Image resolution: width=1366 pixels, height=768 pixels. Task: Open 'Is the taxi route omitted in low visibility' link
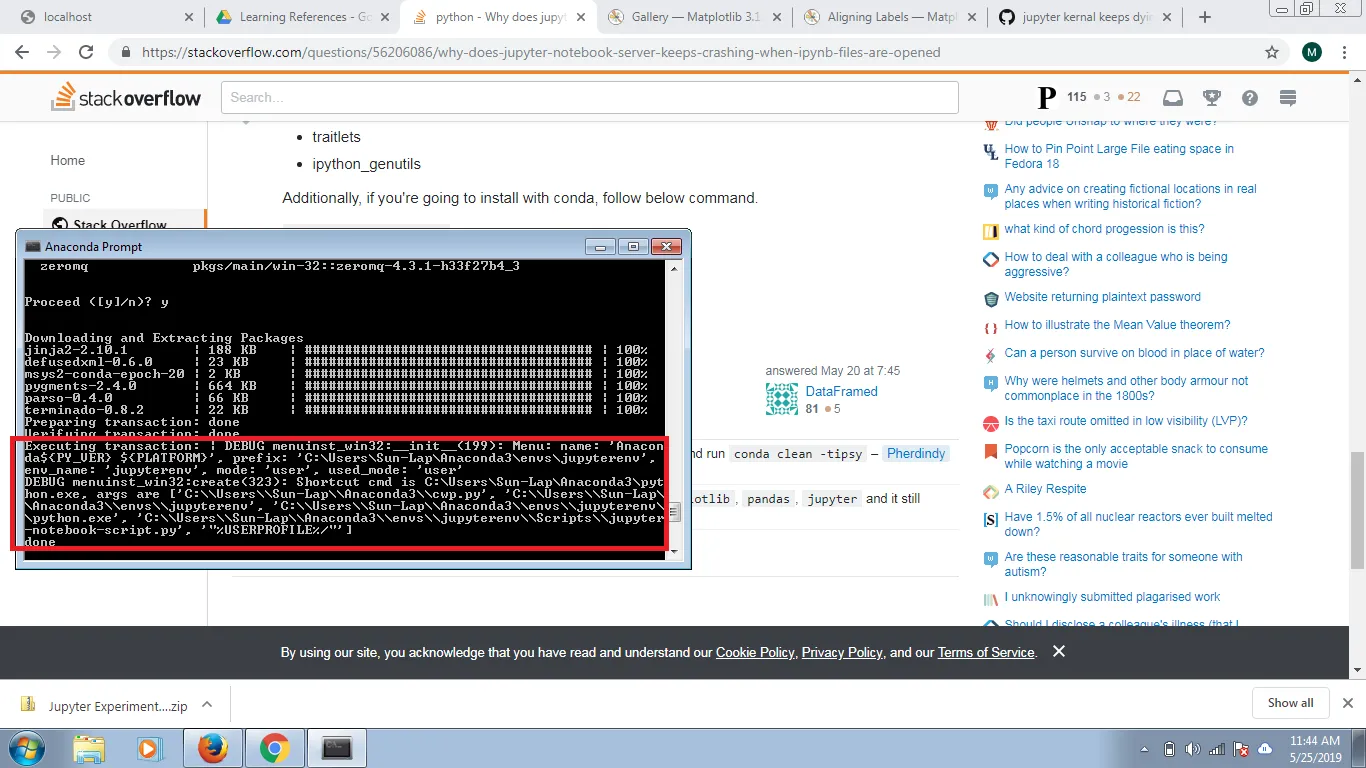click(x=1128, y=421)
